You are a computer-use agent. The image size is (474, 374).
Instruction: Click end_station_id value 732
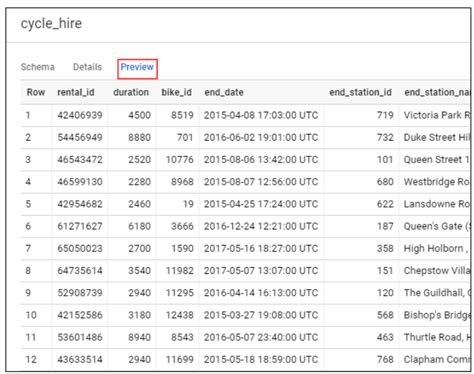point(385,137)
